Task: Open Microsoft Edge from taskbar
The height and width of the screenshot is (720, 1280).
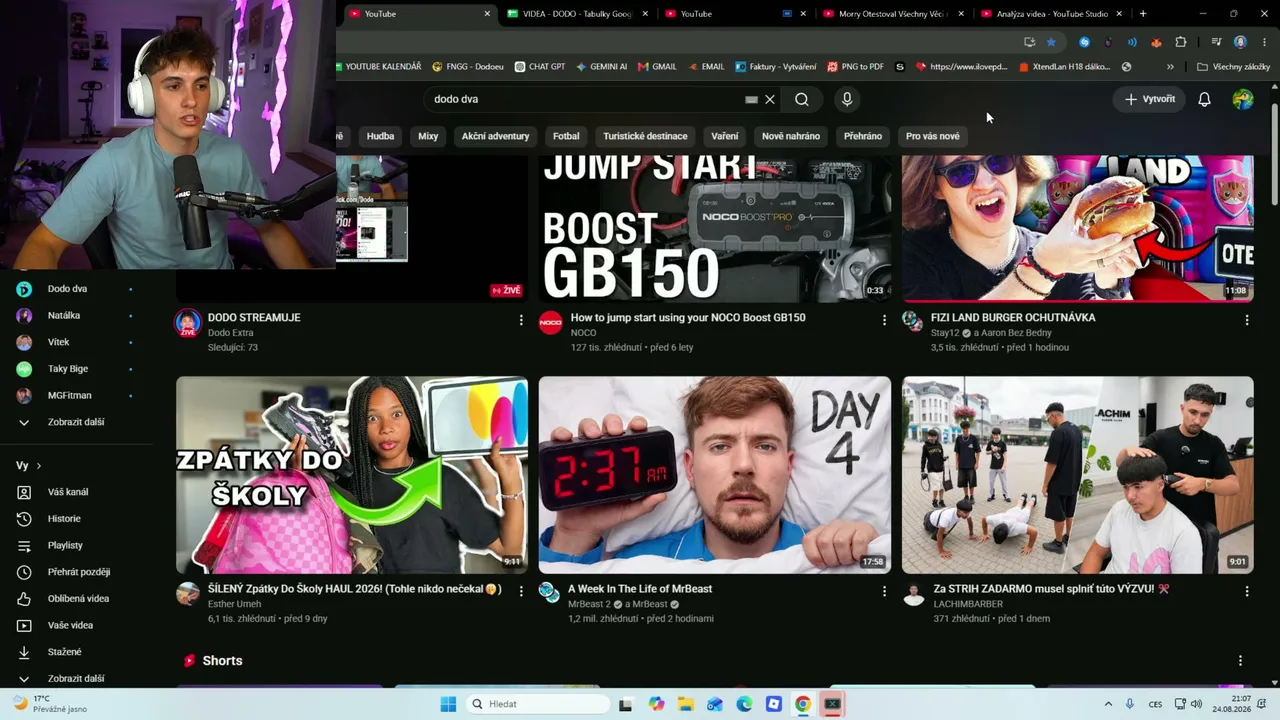Action: (744, 704)
